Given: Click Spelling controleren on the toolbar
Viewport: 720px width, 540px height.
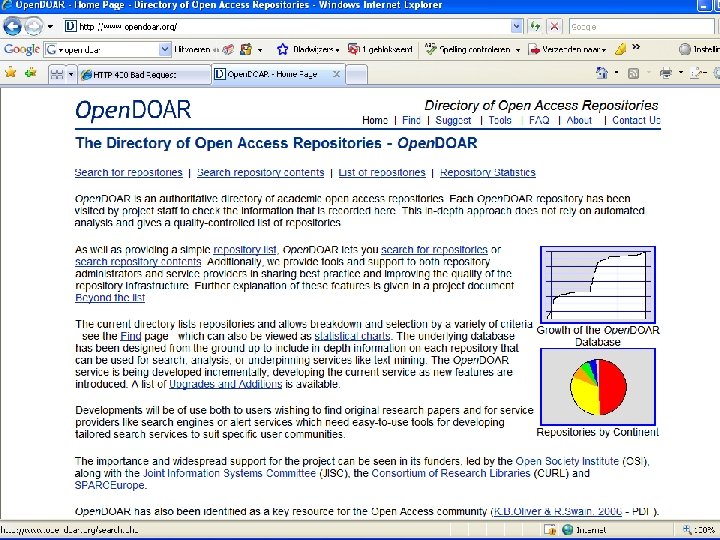Looking at the screenshot, I should (467, 49).
